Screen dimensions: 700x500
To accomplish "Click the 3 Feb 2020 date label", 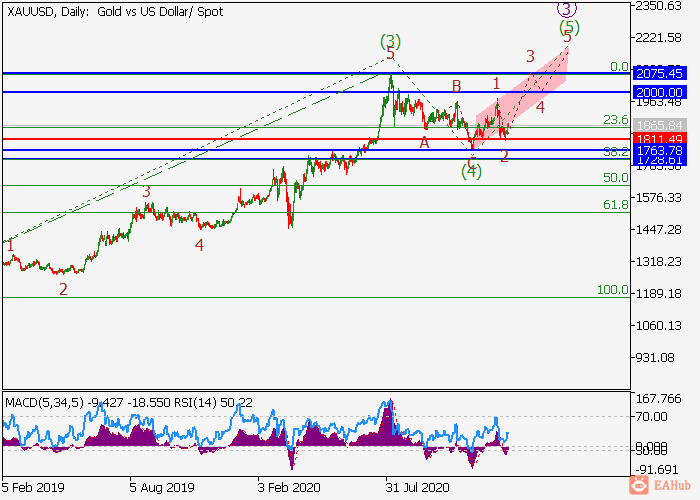I will (x=289, y=487).
